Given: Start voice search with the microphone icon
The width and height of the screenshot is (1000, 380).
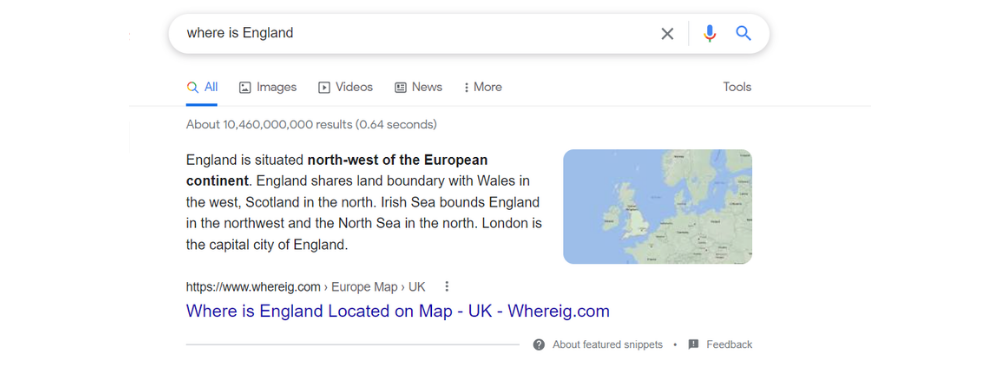Looking at the screenshot, I should pos(710,33).
